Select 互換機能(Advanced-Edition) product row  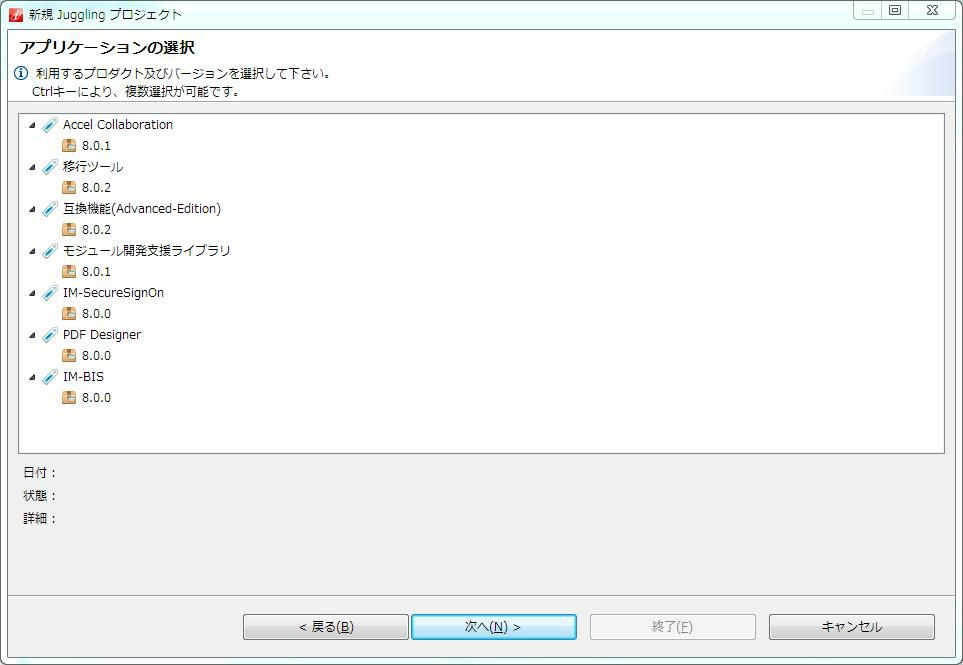142,209
